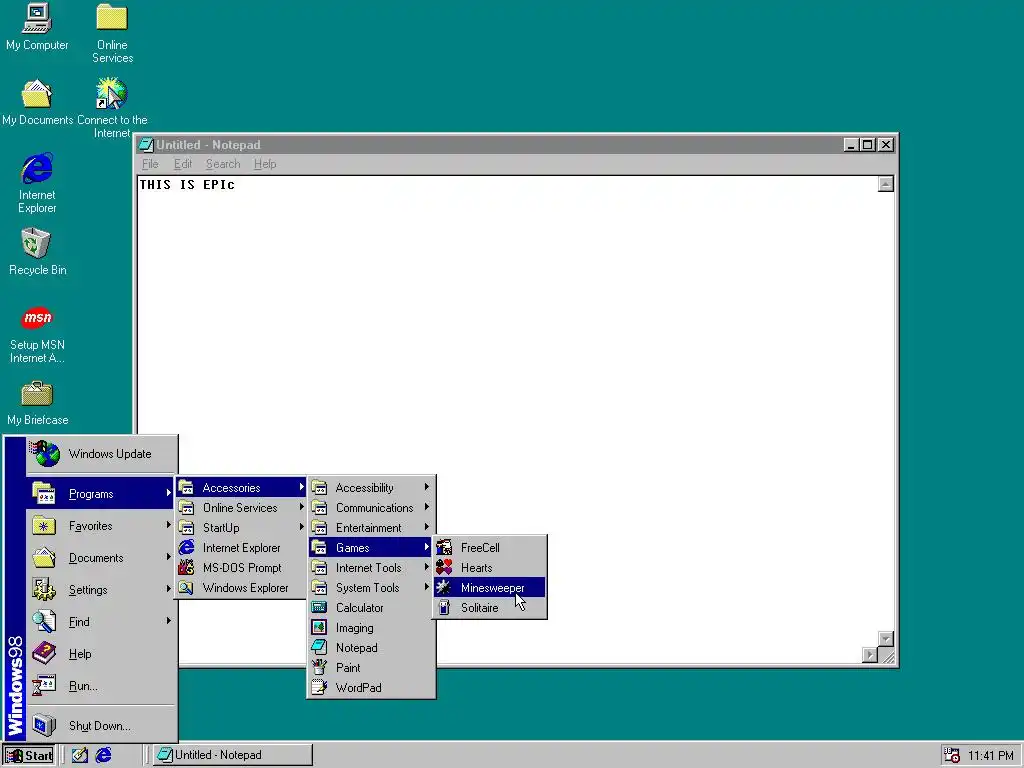Maximize the Notepad window
This screenshot has height=768, width=1024.
(868, 145)
